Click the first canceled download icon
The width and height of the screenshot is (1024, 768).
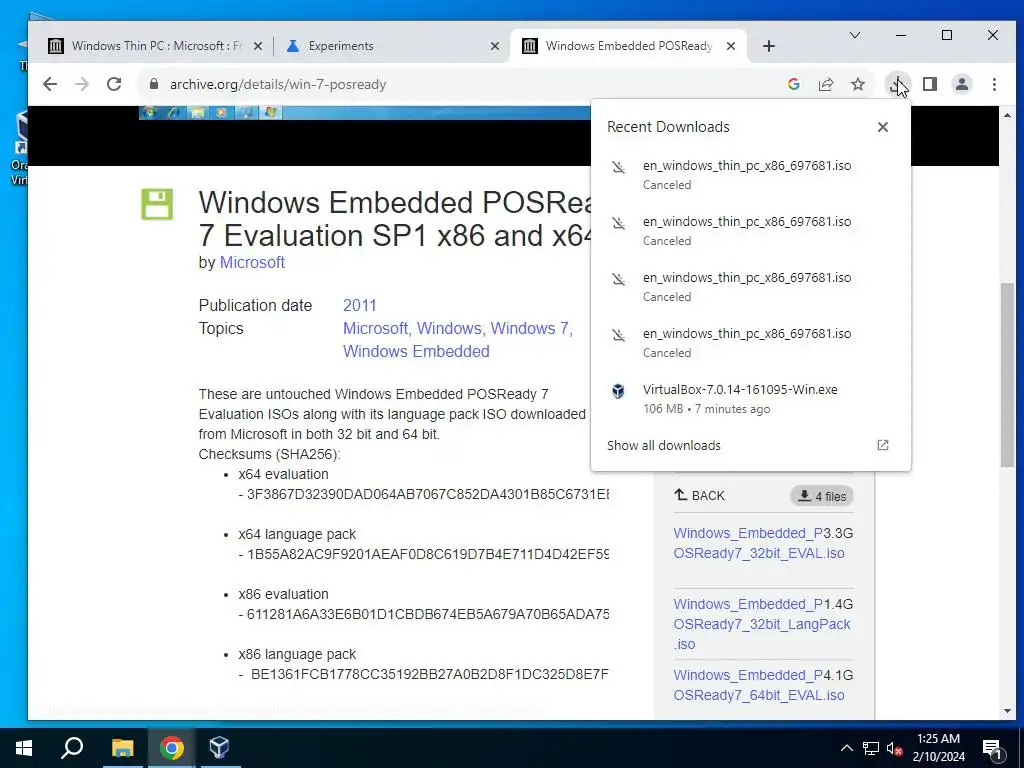point(618,167)
